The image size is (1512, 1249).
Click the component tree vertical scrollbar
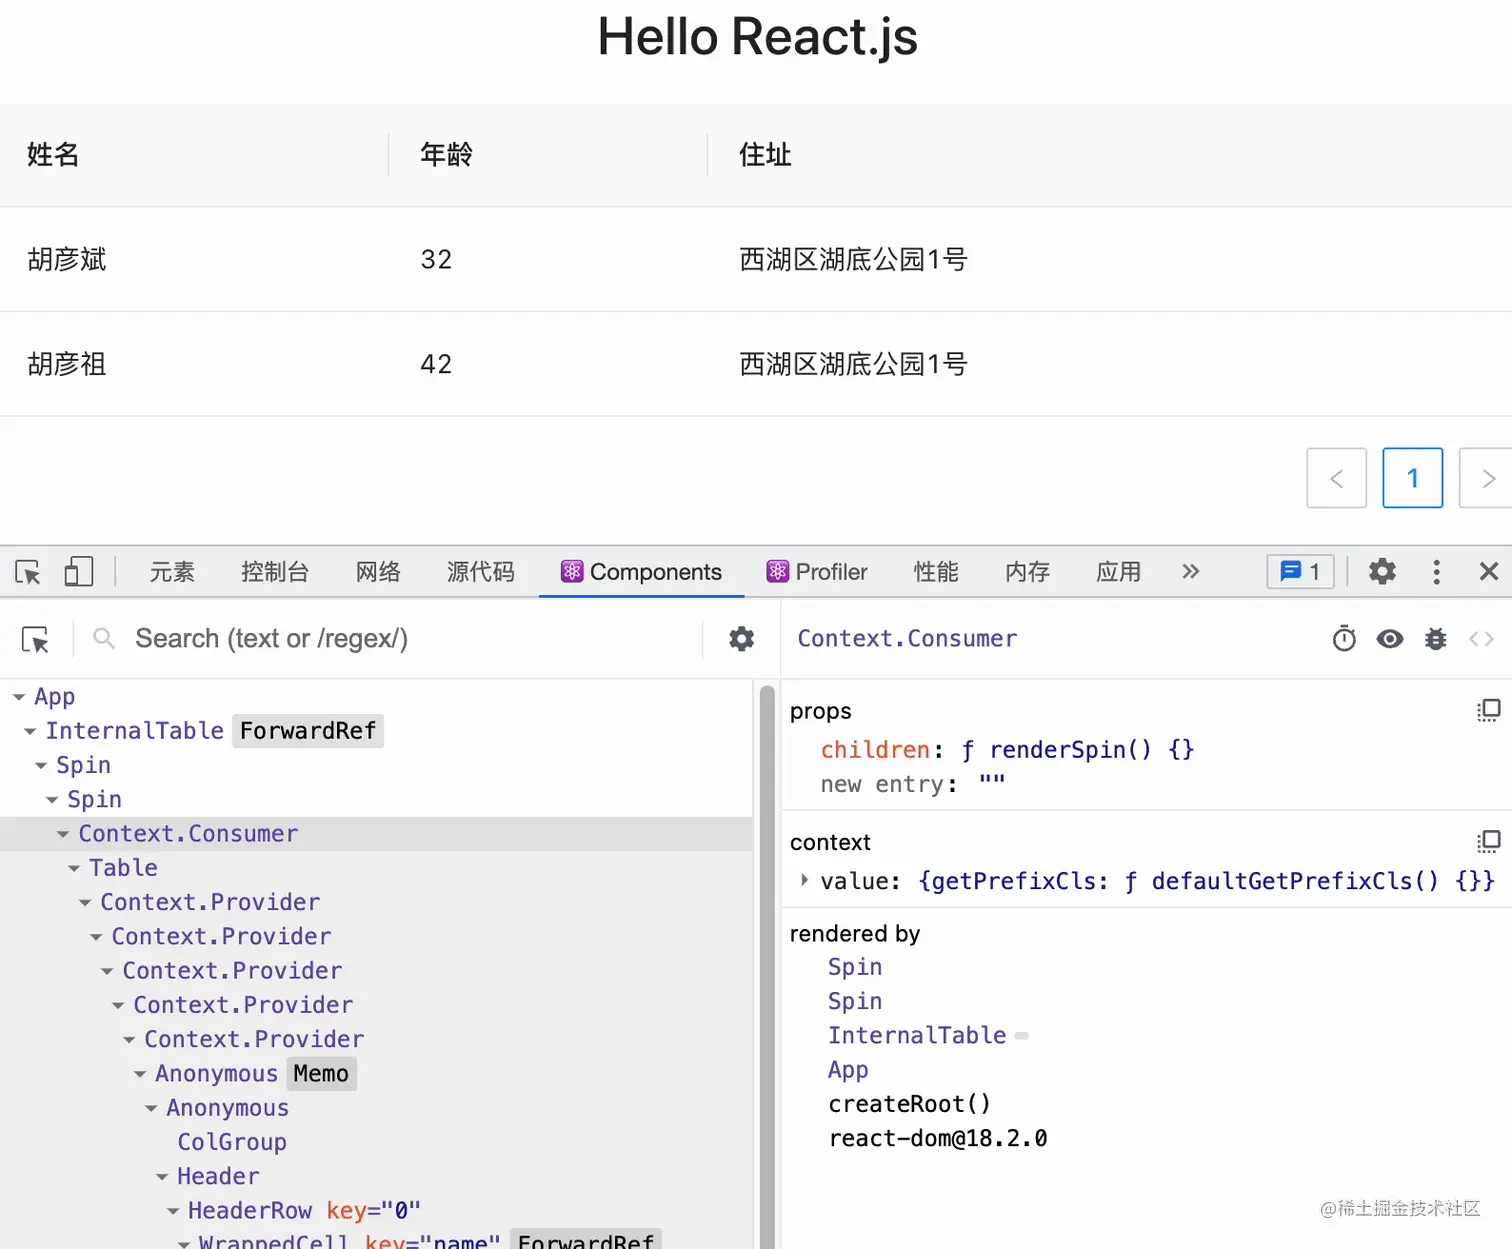(x=767, y=965)
